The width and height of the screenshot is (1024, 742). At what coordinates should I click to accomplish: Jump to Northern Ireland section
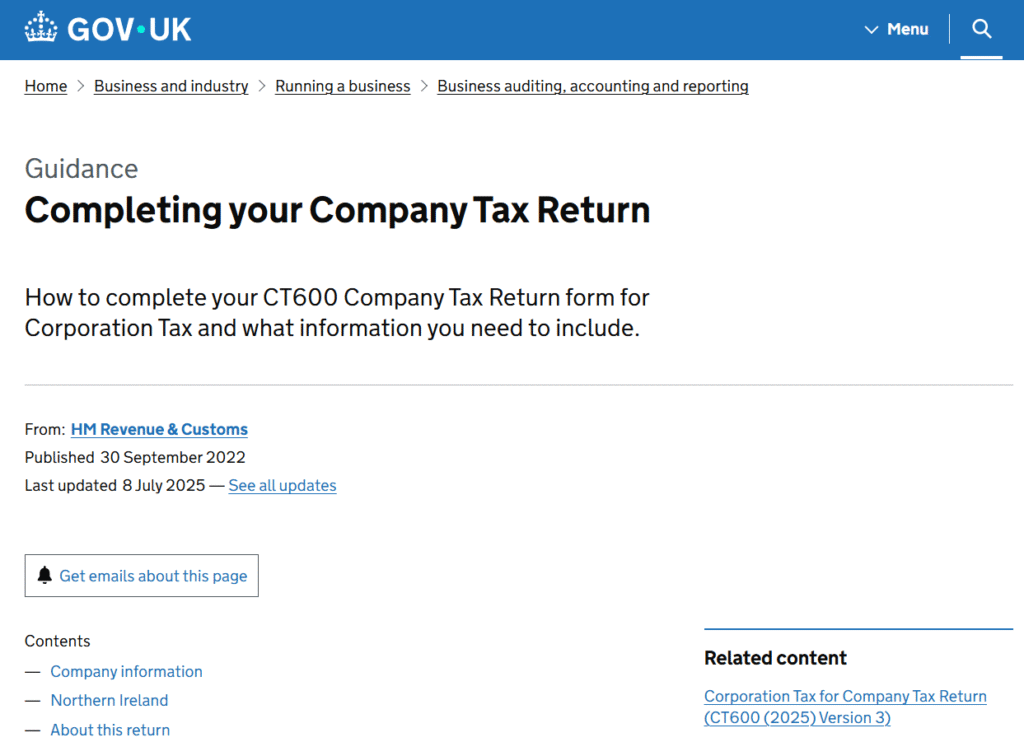click(x=109, y=700)
